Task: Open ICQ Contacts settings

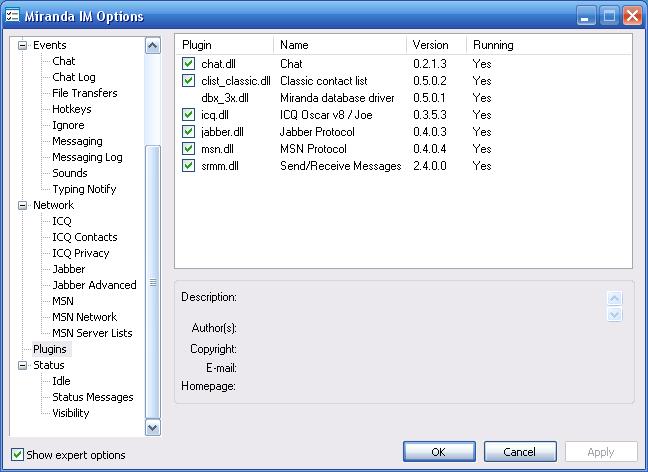Action: (x=85, y=237)
